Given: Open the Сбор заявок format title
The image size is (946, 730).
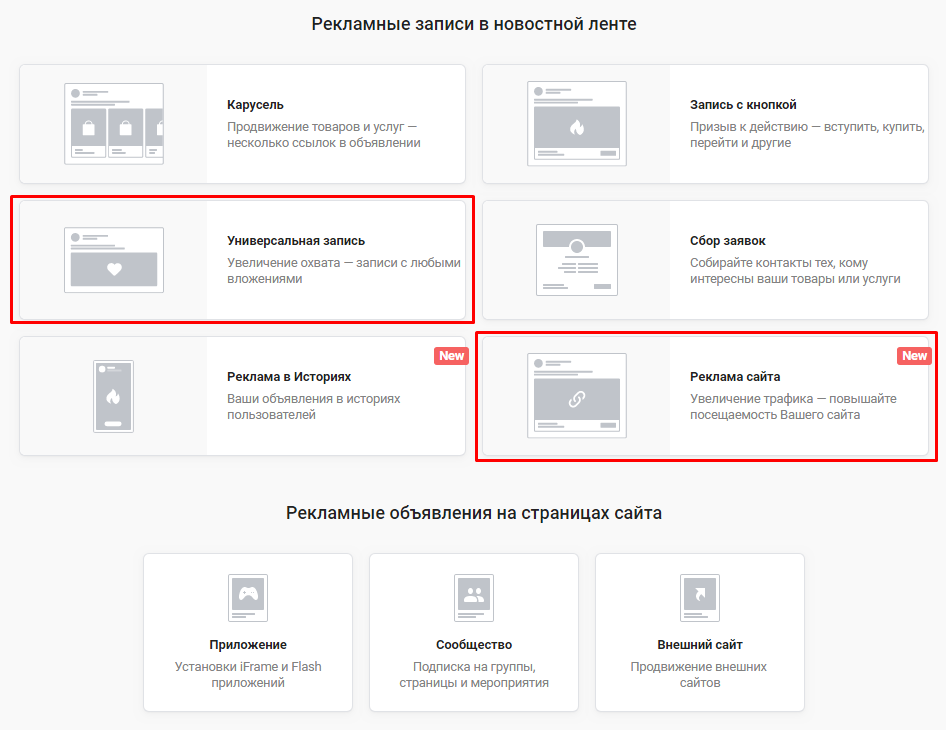Looking at the screenshot, I should click(728, 241).
